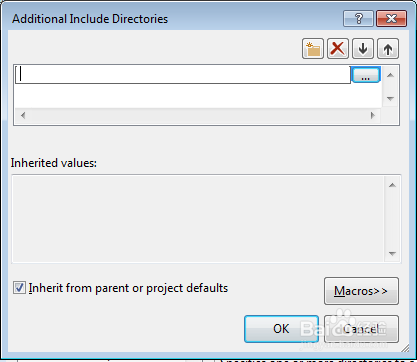417x362 pixels.
Task: Click the horizontal scroll right arrow
Action: pyautogui.click(x=373, y=115)
